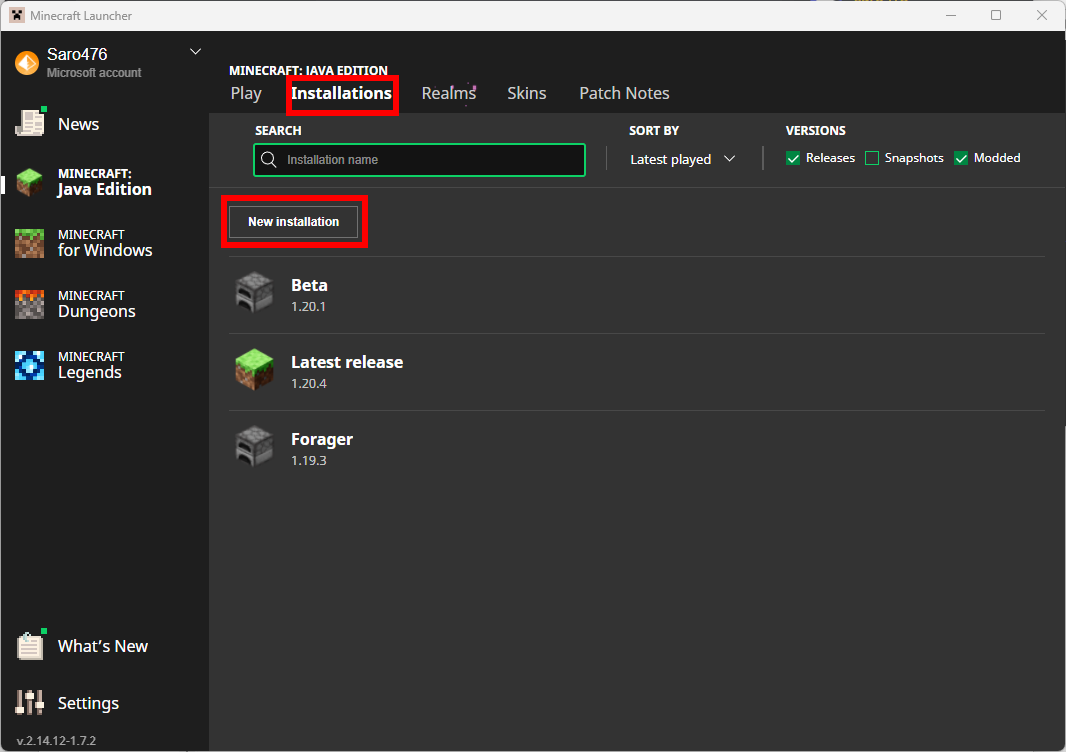Switch to the Play tab
Screen dimensions: 1066x752
point(246,93)
